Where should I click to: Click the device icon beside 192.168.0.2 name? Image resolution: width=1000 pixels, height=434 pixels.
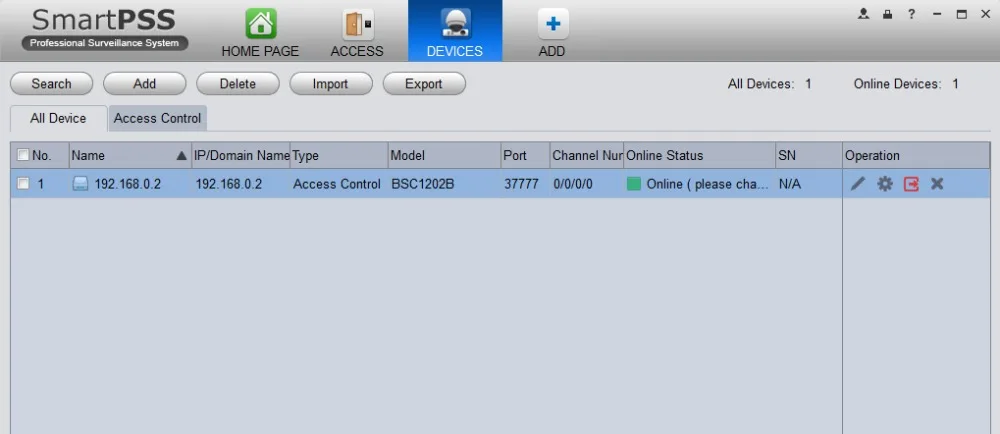(x=80, y=184)
